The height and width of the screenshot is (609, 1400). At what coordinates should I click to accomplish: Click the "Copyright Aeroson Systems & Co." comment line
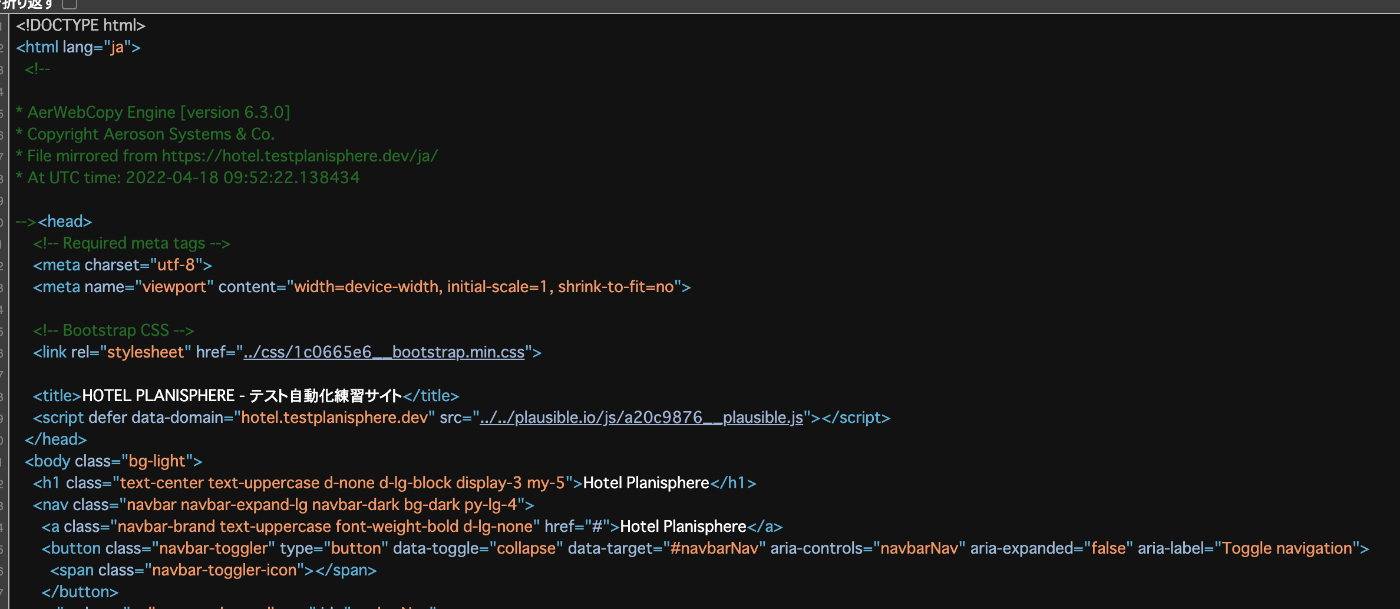pos(146,134)
